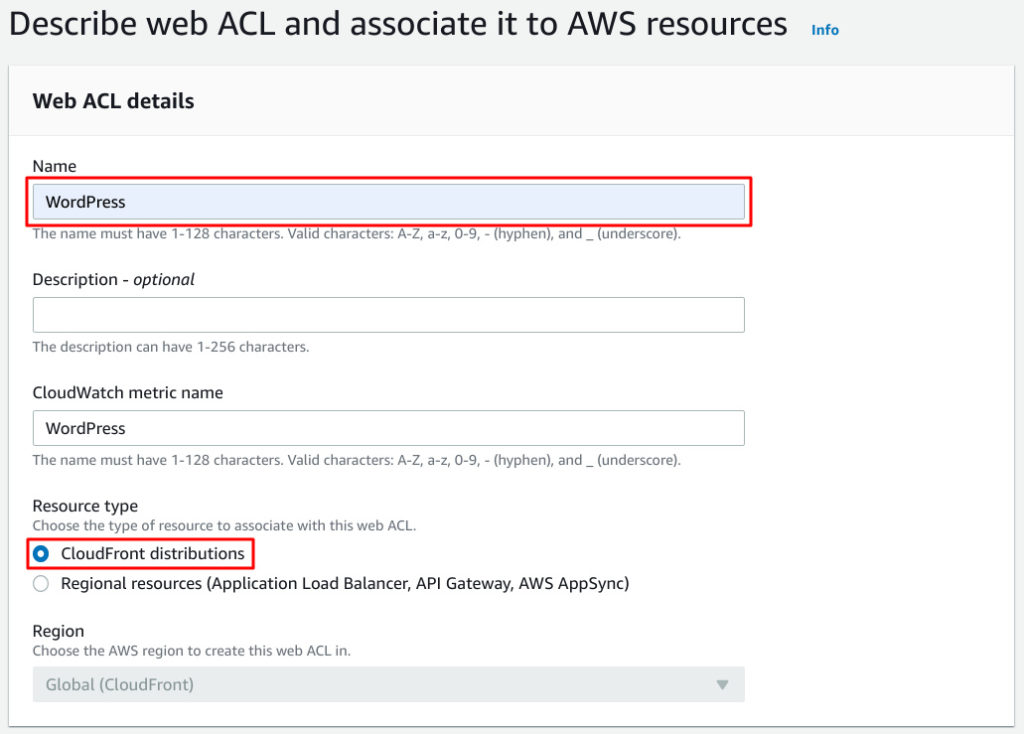The width and height of the screenshot is (1024, 734).
Task: Click the Name input field containing WordPress
Action: tap(389, 202)
